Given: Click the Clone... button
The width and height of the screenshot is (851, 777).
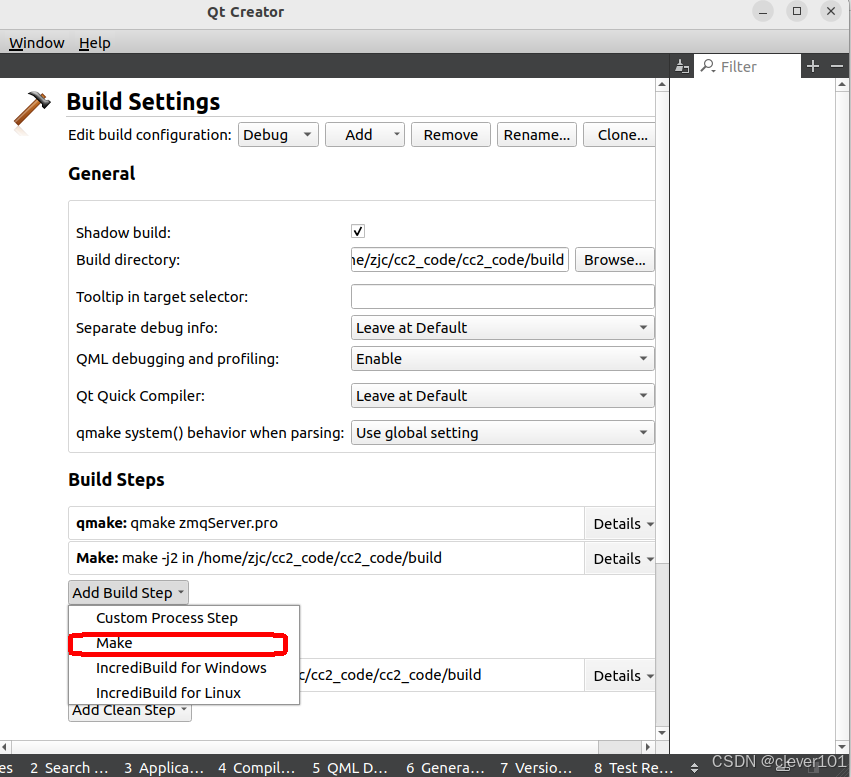Looking at the screenshot, I should point(620,135).
